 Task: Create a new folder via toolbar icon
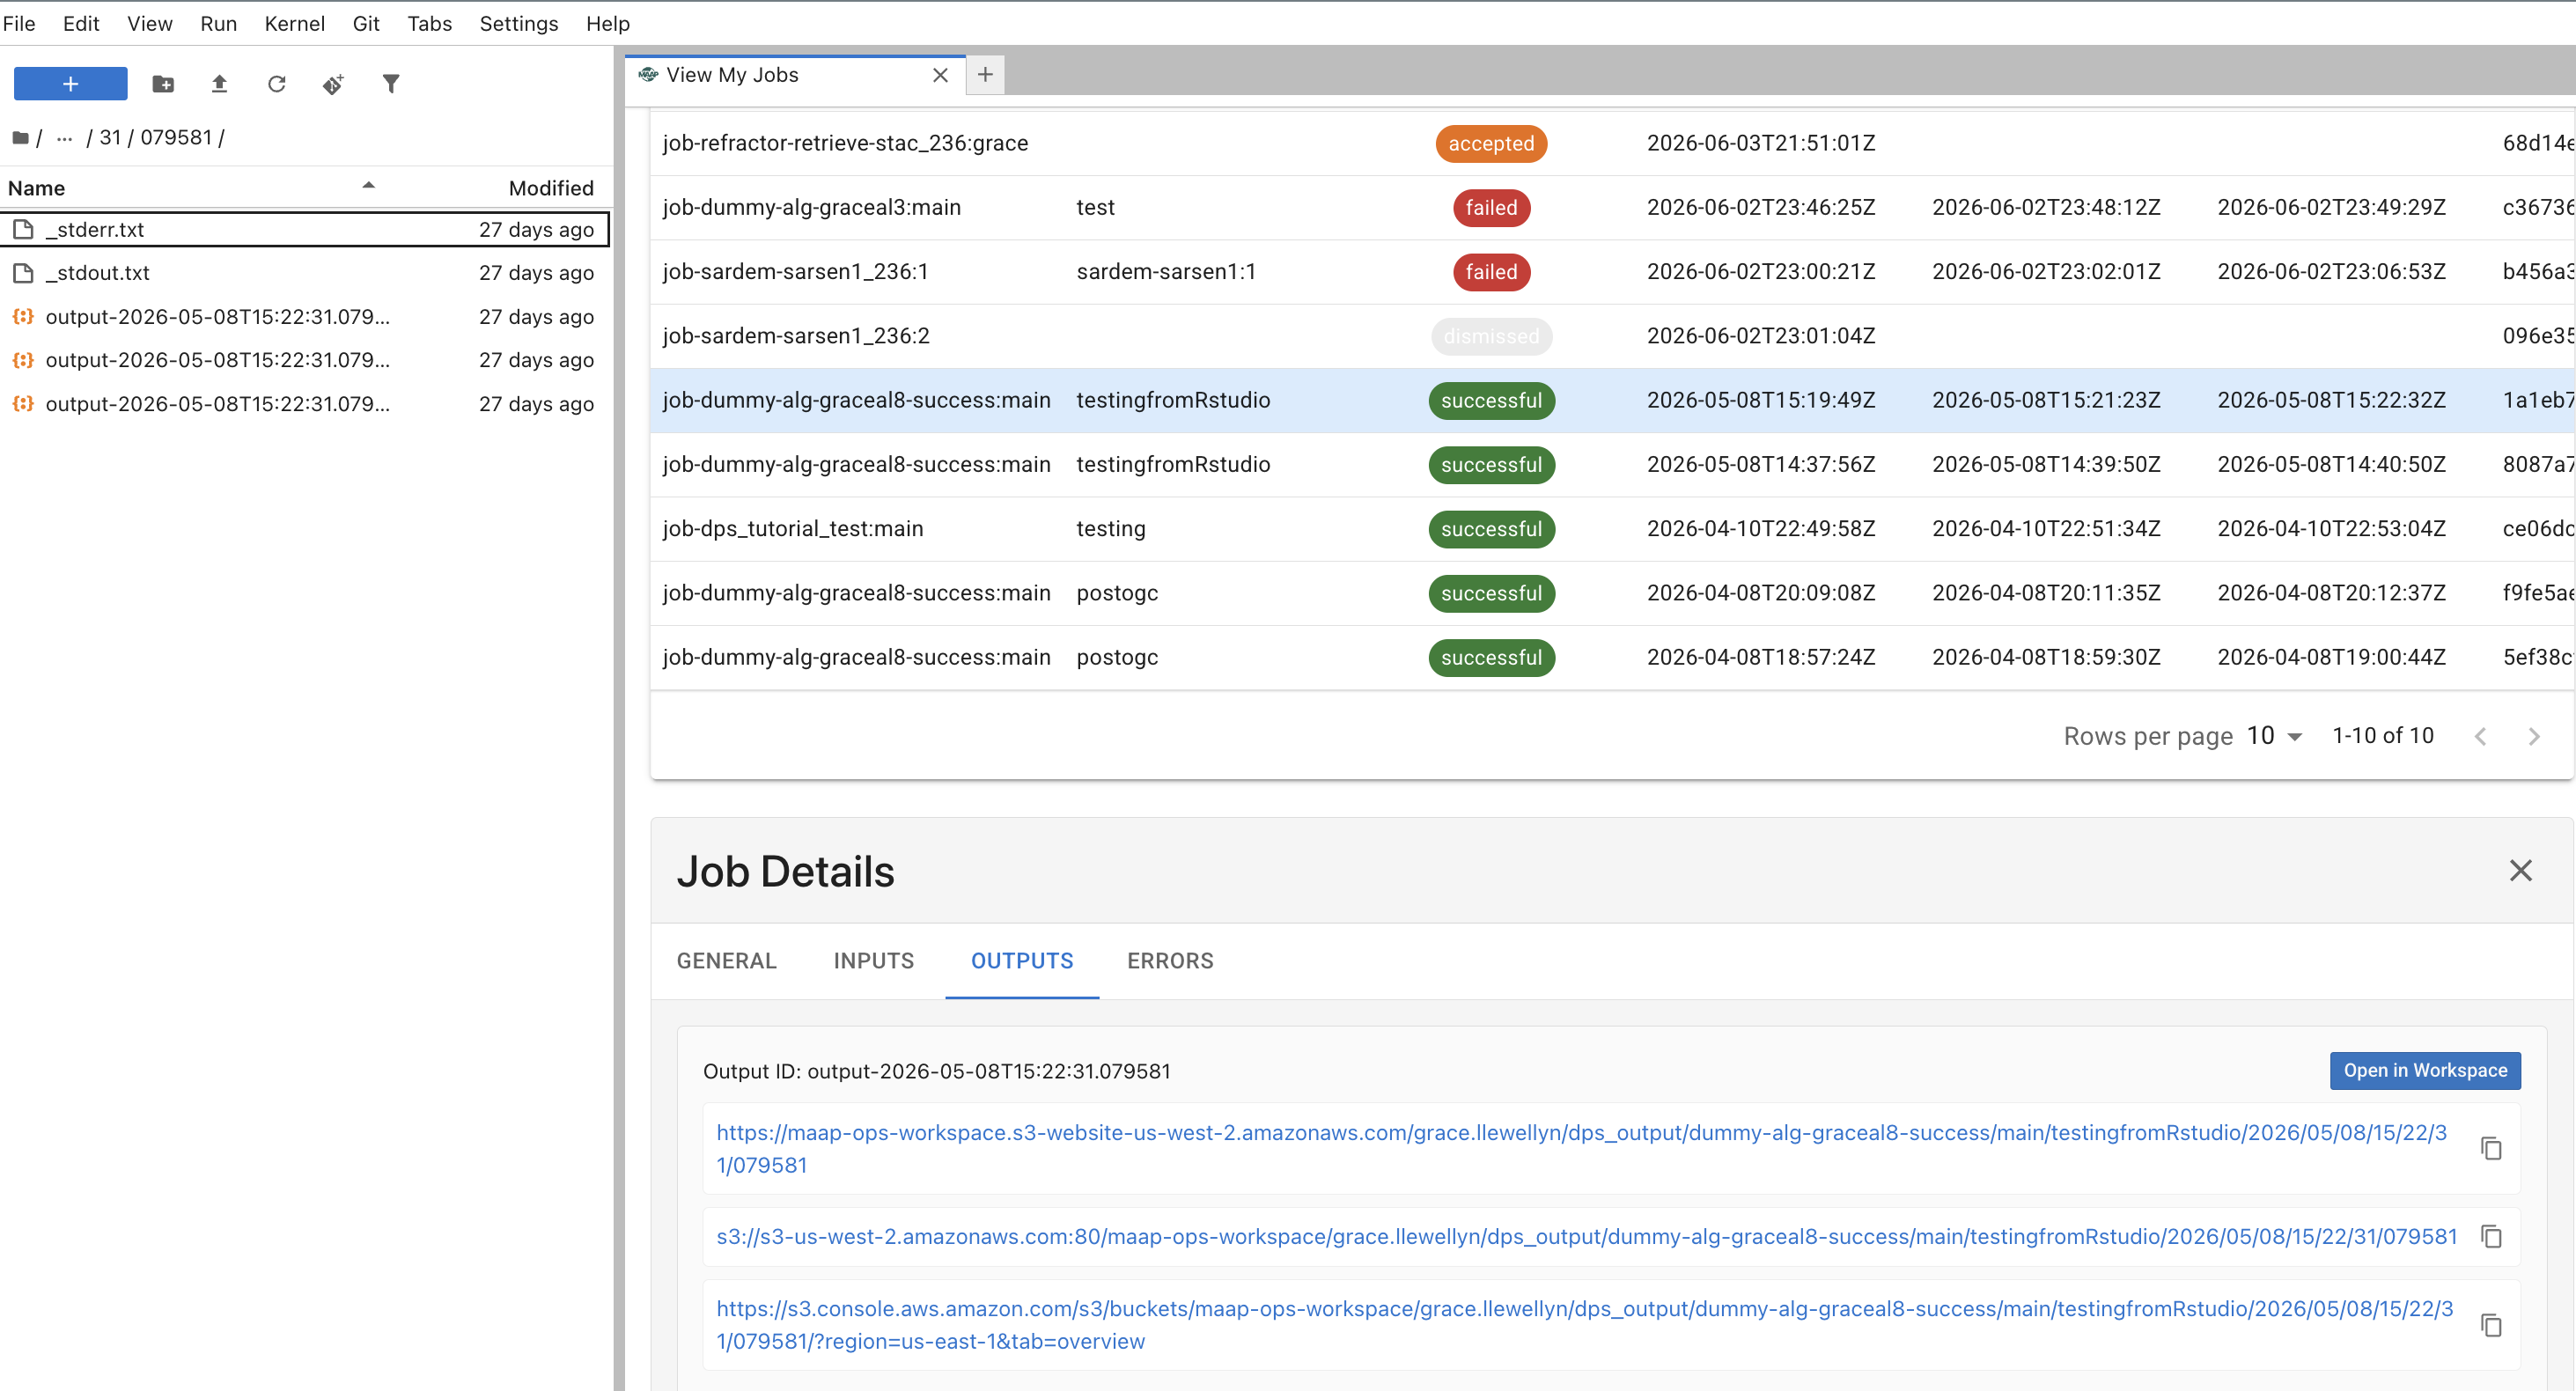(163, 84)
